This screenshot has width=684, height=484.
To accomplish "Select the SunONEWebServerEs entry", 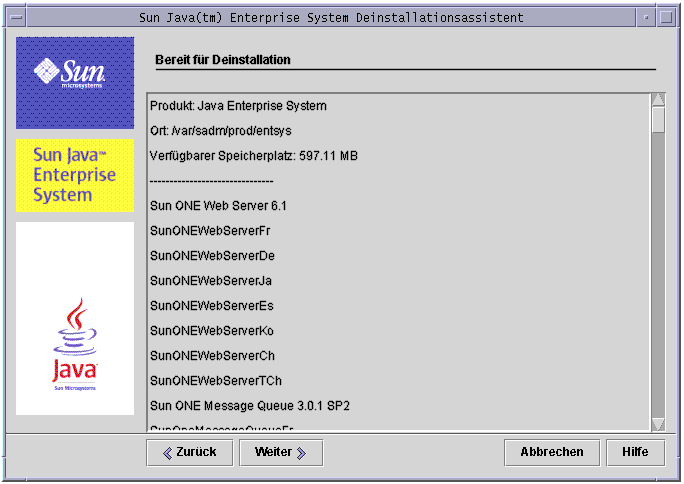I will (212, 306).
